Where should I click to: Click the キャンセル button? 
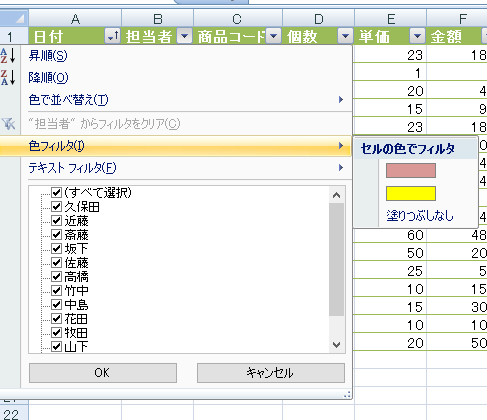click(x=271, y=373)
